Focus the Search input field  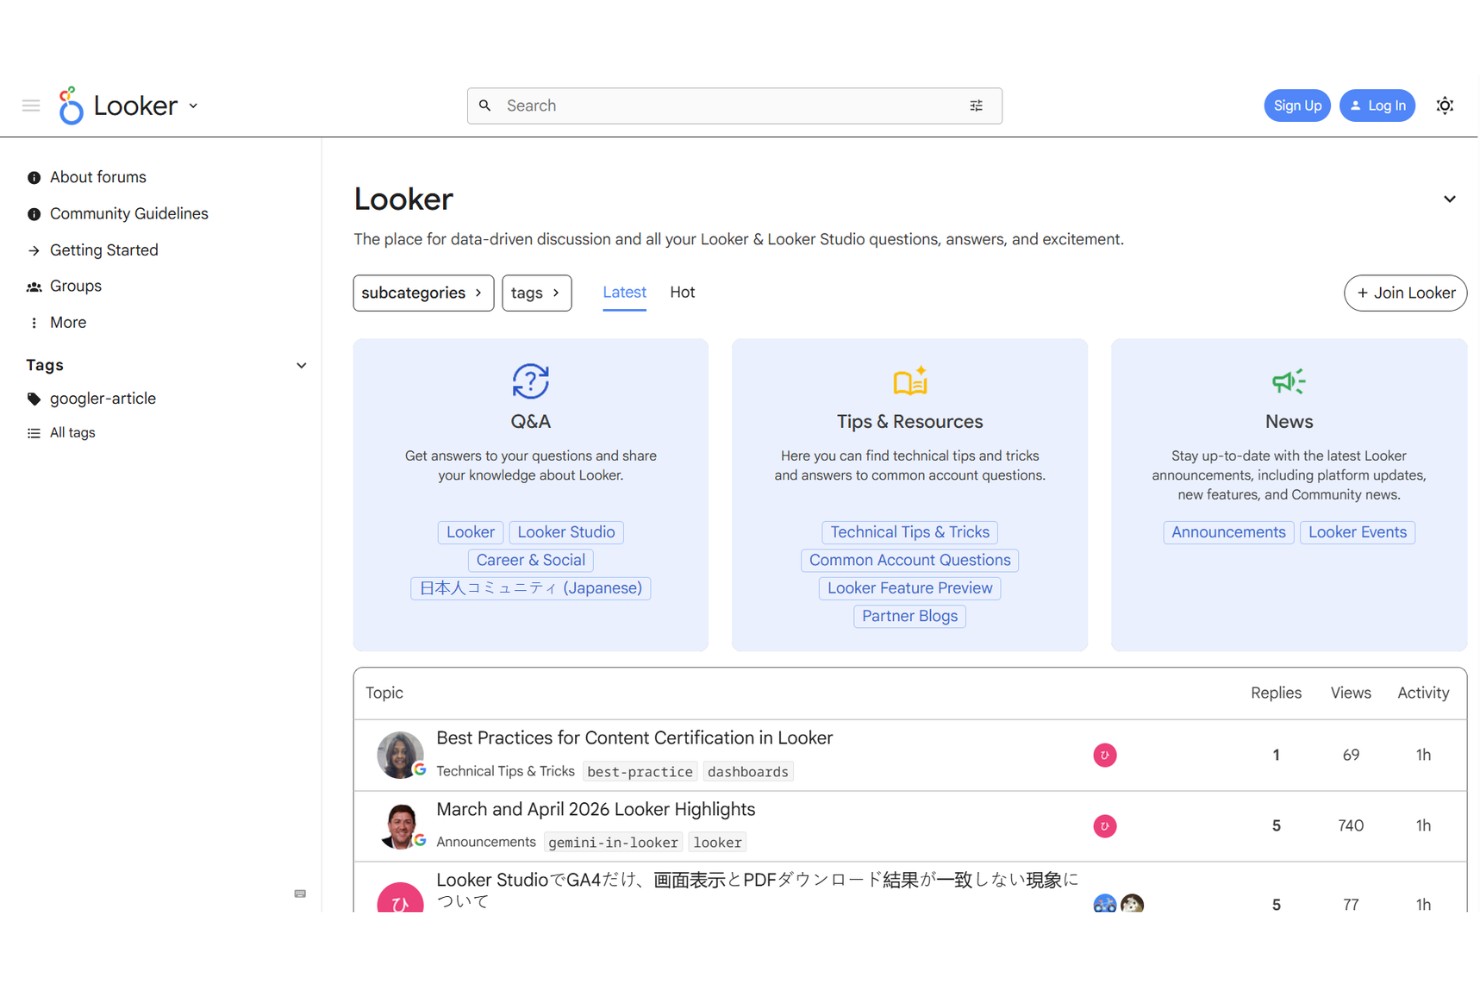(734, 106)
